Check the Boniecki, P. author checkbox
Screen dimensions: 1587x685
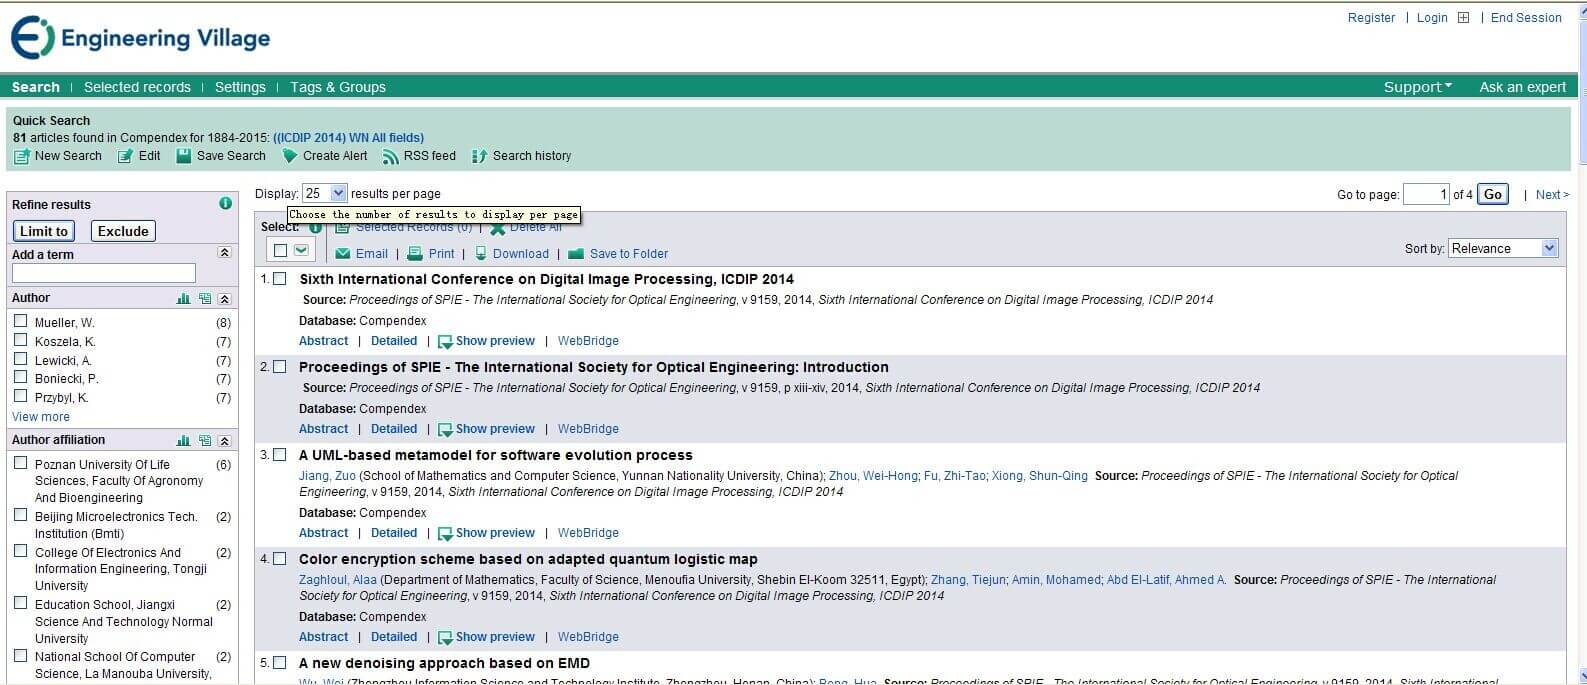20,377
